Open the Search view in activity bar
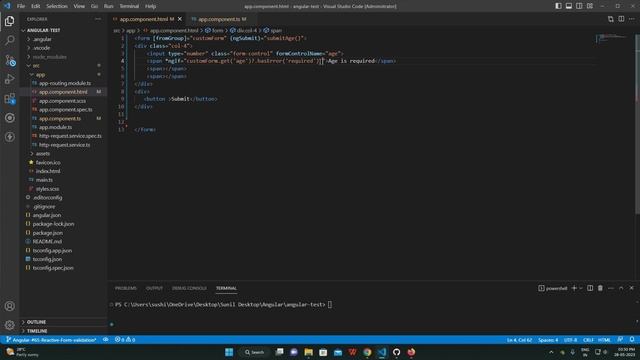Viewport: 640px width, 360px height. [x=9, y=40]
